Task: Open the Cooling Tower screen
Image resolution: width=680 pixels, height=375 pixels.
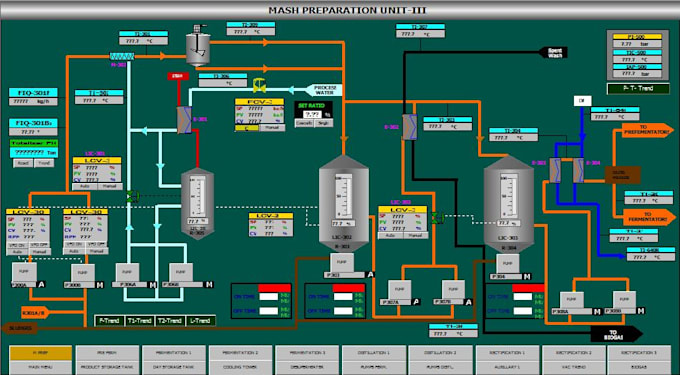Action: [x=241, y=367]
